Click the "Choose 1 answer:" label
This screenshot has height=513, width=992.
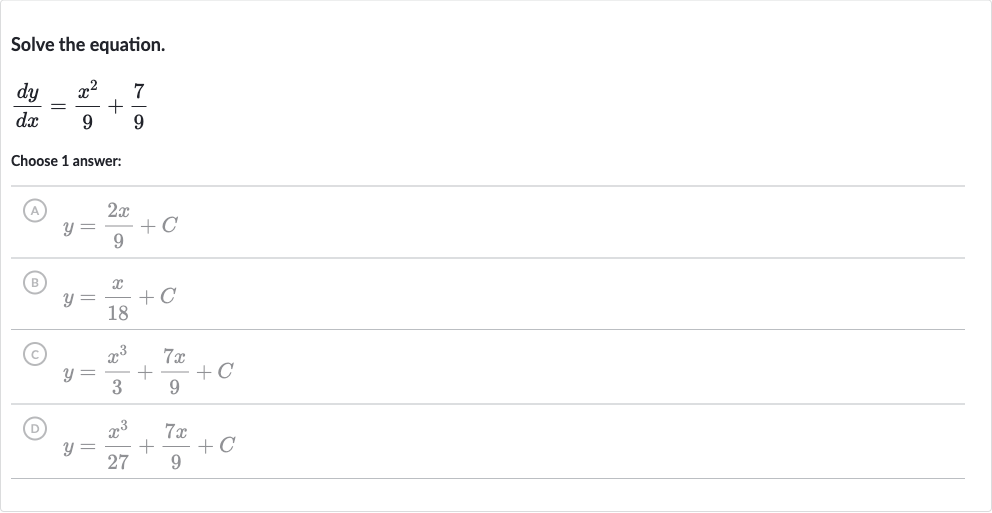[66, 161]
